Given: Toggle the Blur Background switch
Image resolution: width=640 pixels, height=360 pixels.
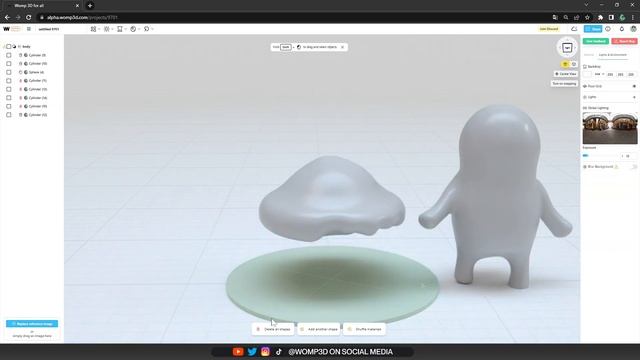Looking at the screenshot, I should click(633, 167).
